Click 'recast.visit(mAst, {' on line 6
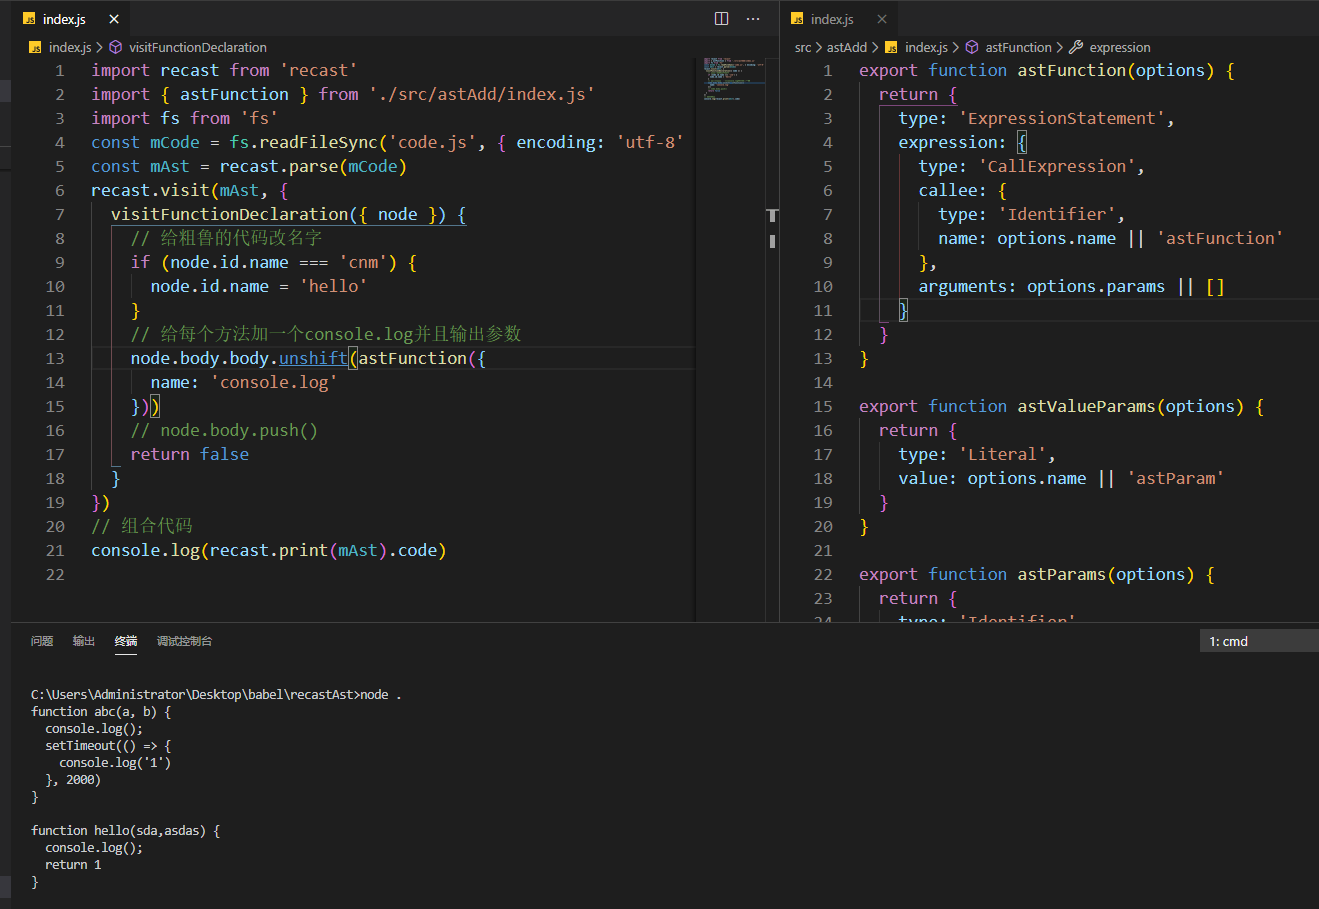 [190, 190]
